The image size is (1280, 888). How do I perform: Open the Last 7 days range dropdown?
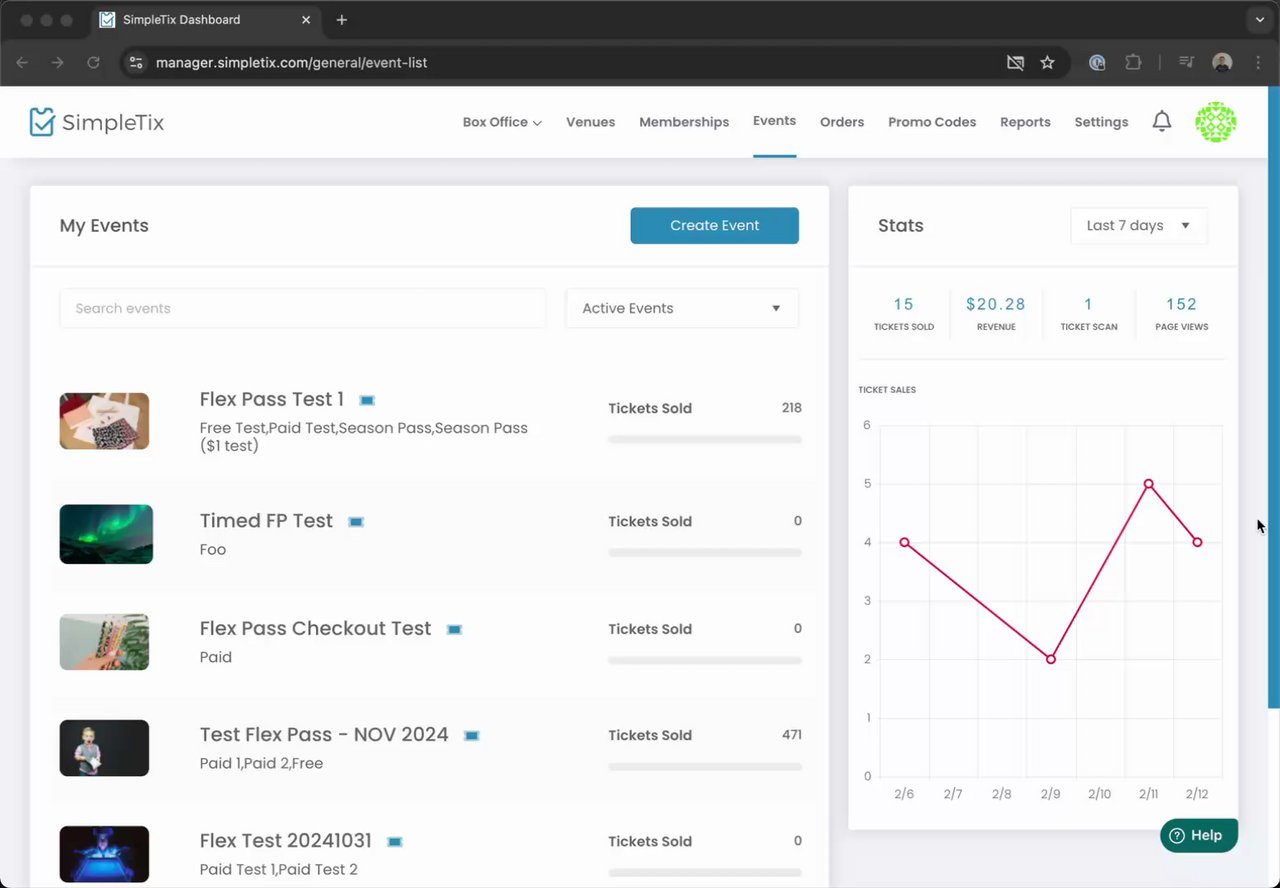pyautogui.click(x=1138, y=225)
